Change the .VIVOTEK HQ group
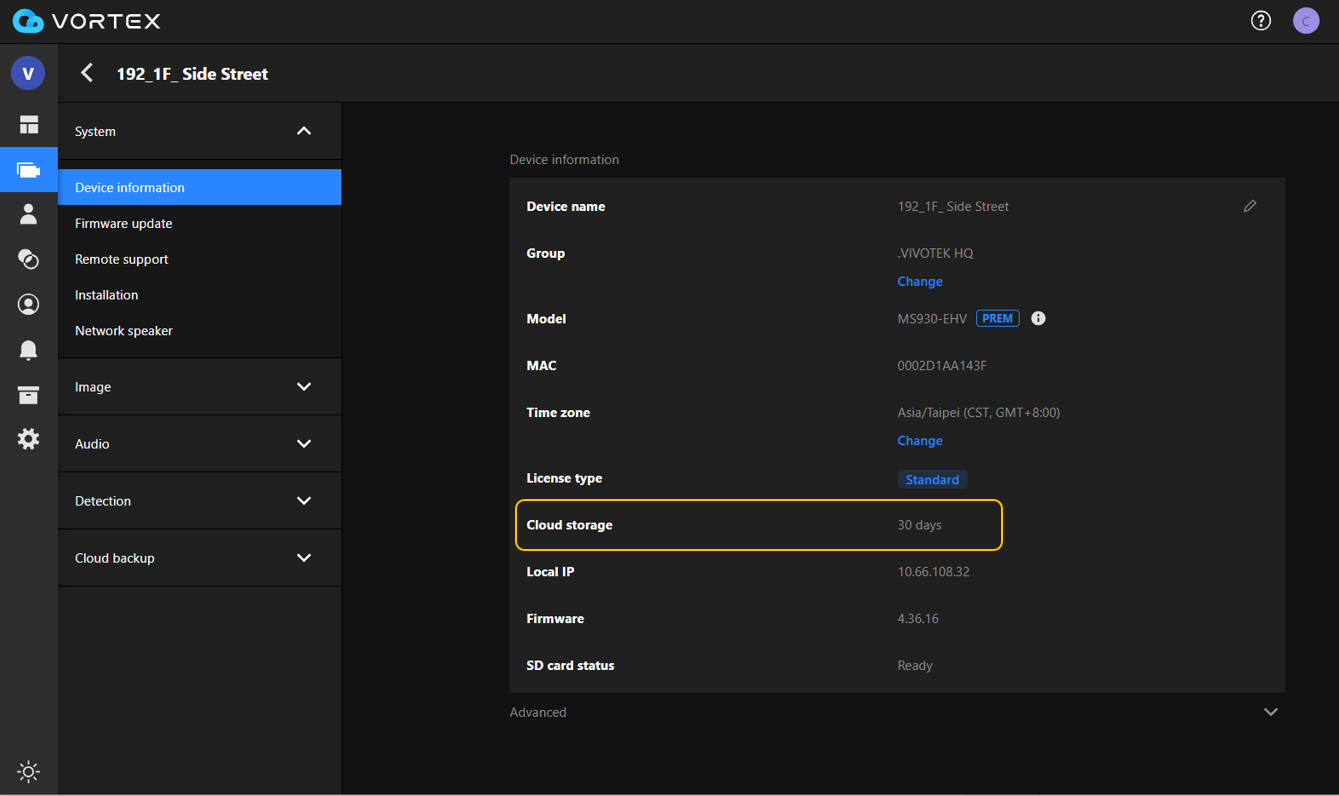This screenshot has width=1339, height=796. tap(919, 281)
